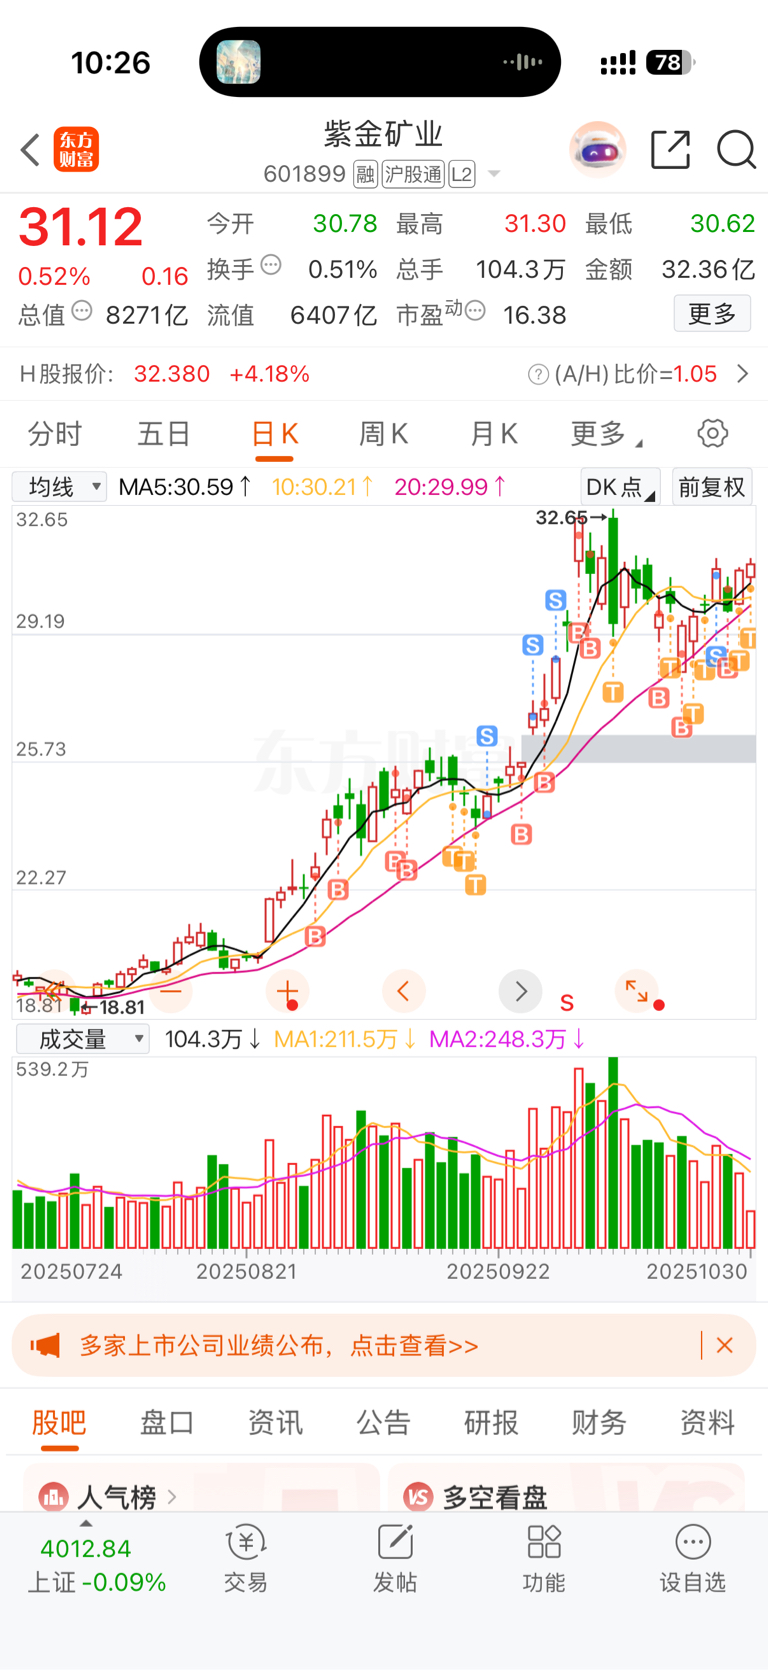Tap the stock code 601899
768x1670 pixels.
click(304, 174)
